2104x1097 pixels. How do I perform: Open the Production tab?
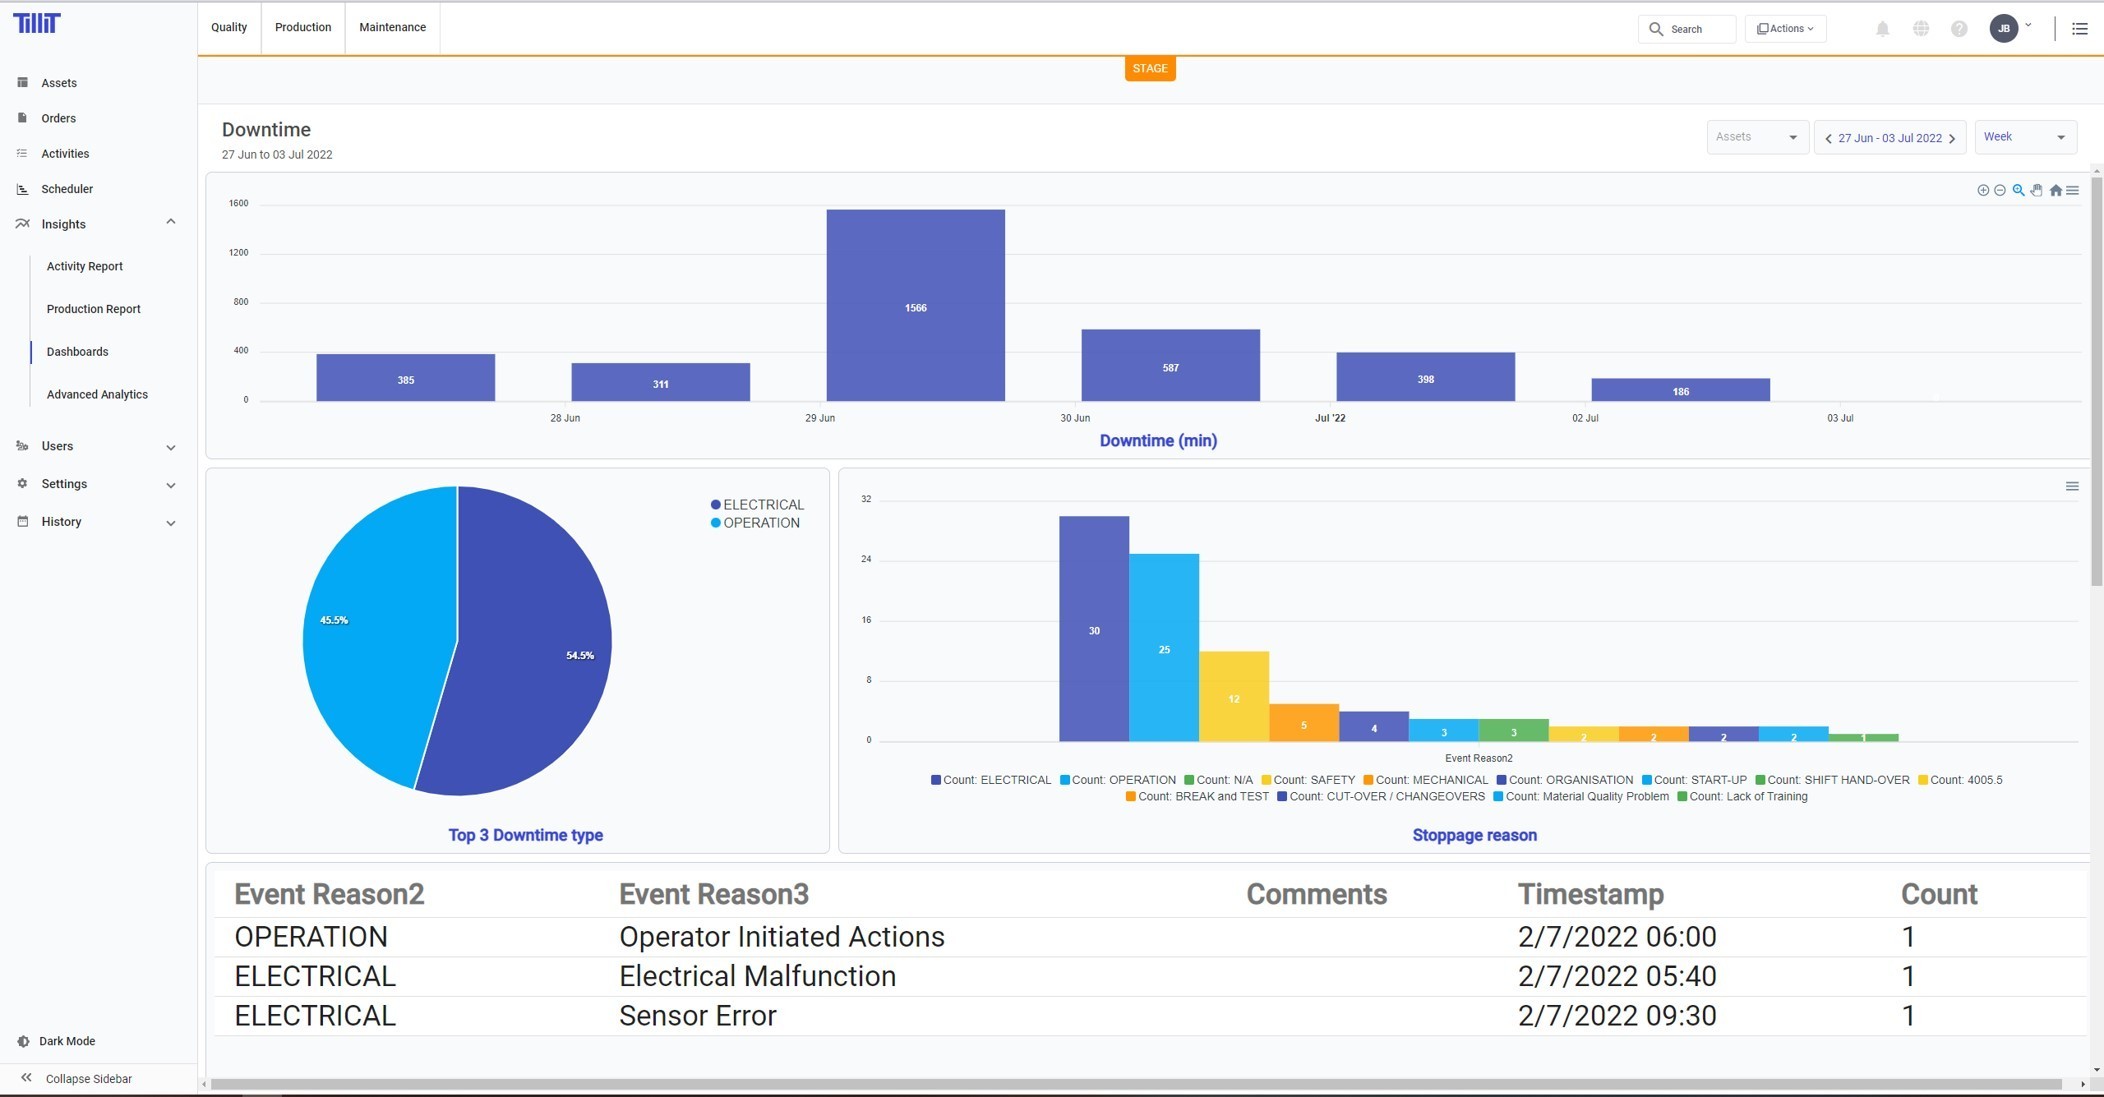302,27
